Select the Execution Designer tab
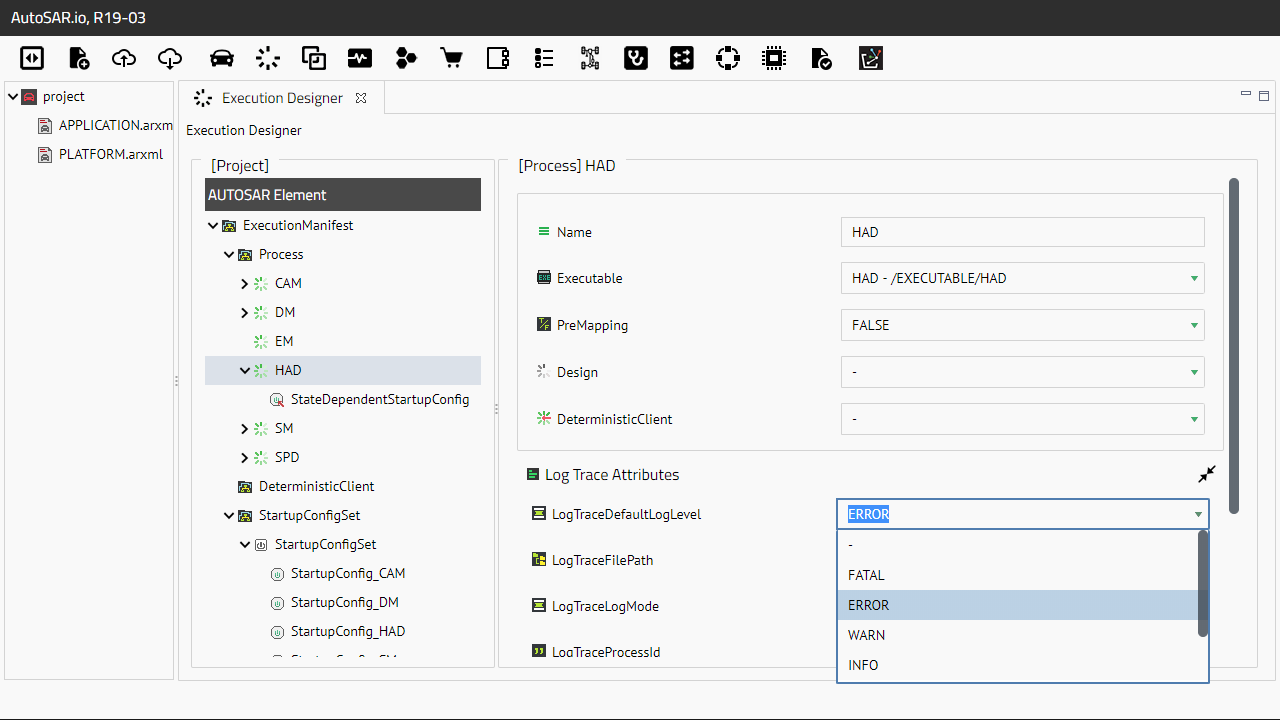1280x720 pixels. point(282,98)
